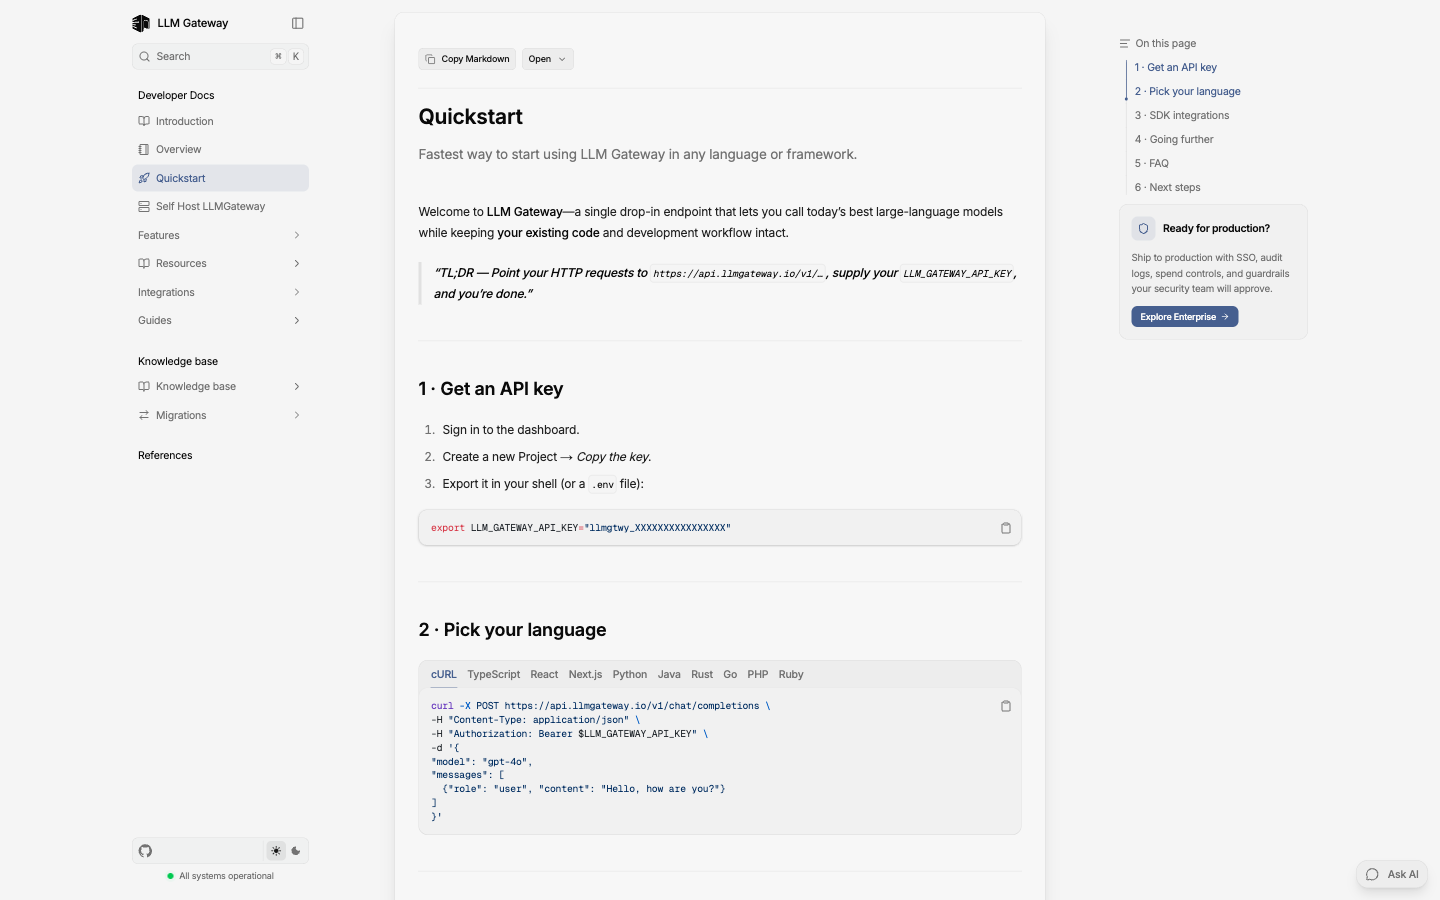Click the Copy Markdown clipboard icon
Viewport: 1440px width, 900px height.
430,59
